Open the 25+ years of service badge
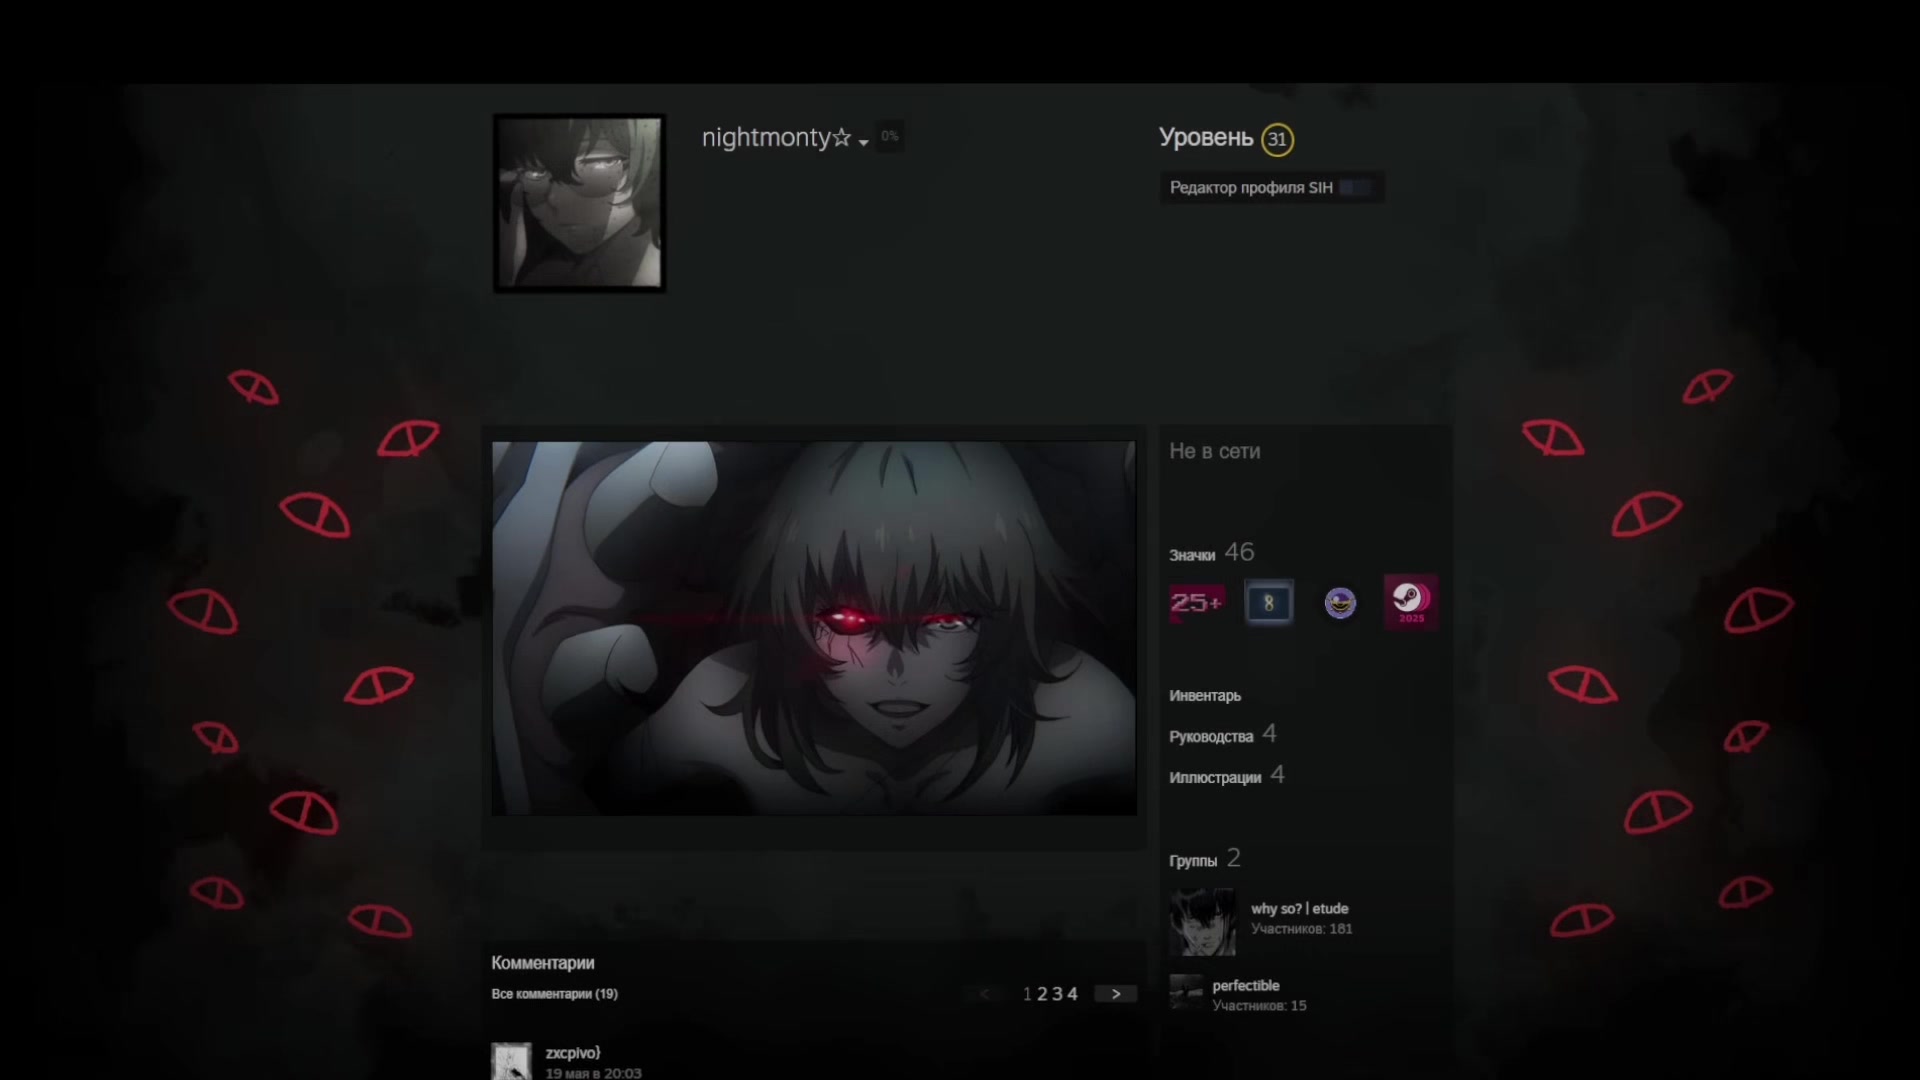The image size is (1920, 1080). click(x=1197, y=602)
